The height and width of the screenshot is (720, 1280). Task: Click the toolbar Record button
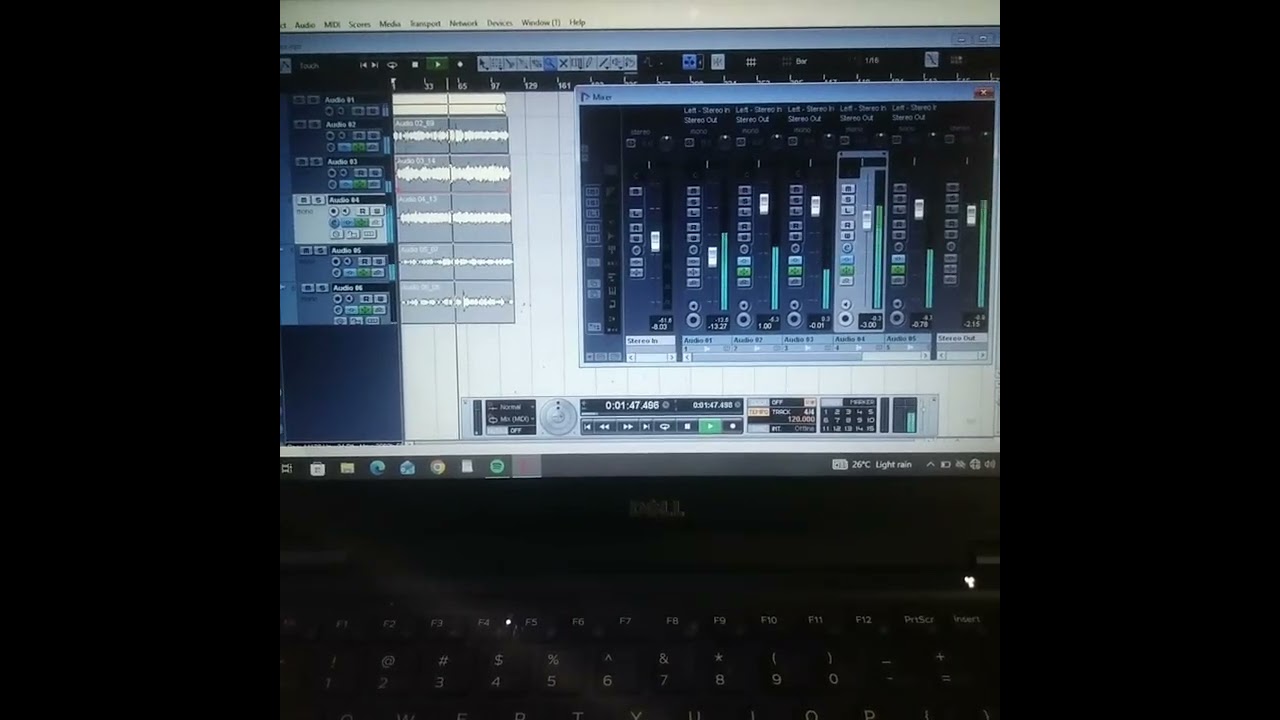[x=460, y=64]
